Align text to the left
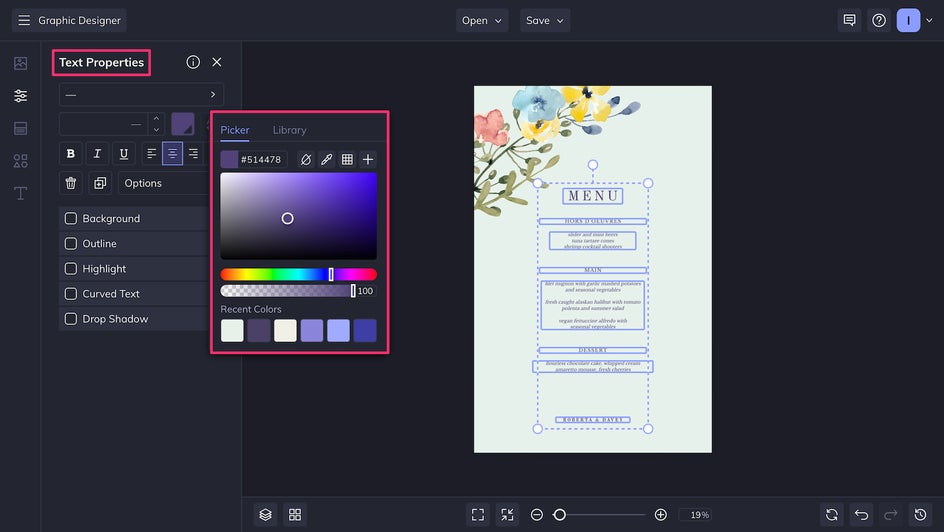Viewport: 944px width, 532px height. (152, 153)
